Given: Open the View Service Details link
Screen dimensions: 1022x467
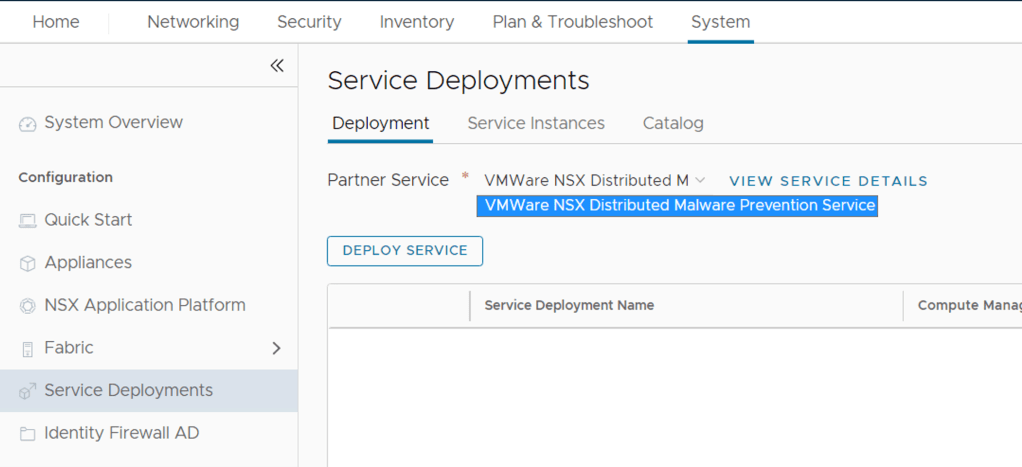Looking at the screenshot, I should pyautogui.click(x=828, y=181).
